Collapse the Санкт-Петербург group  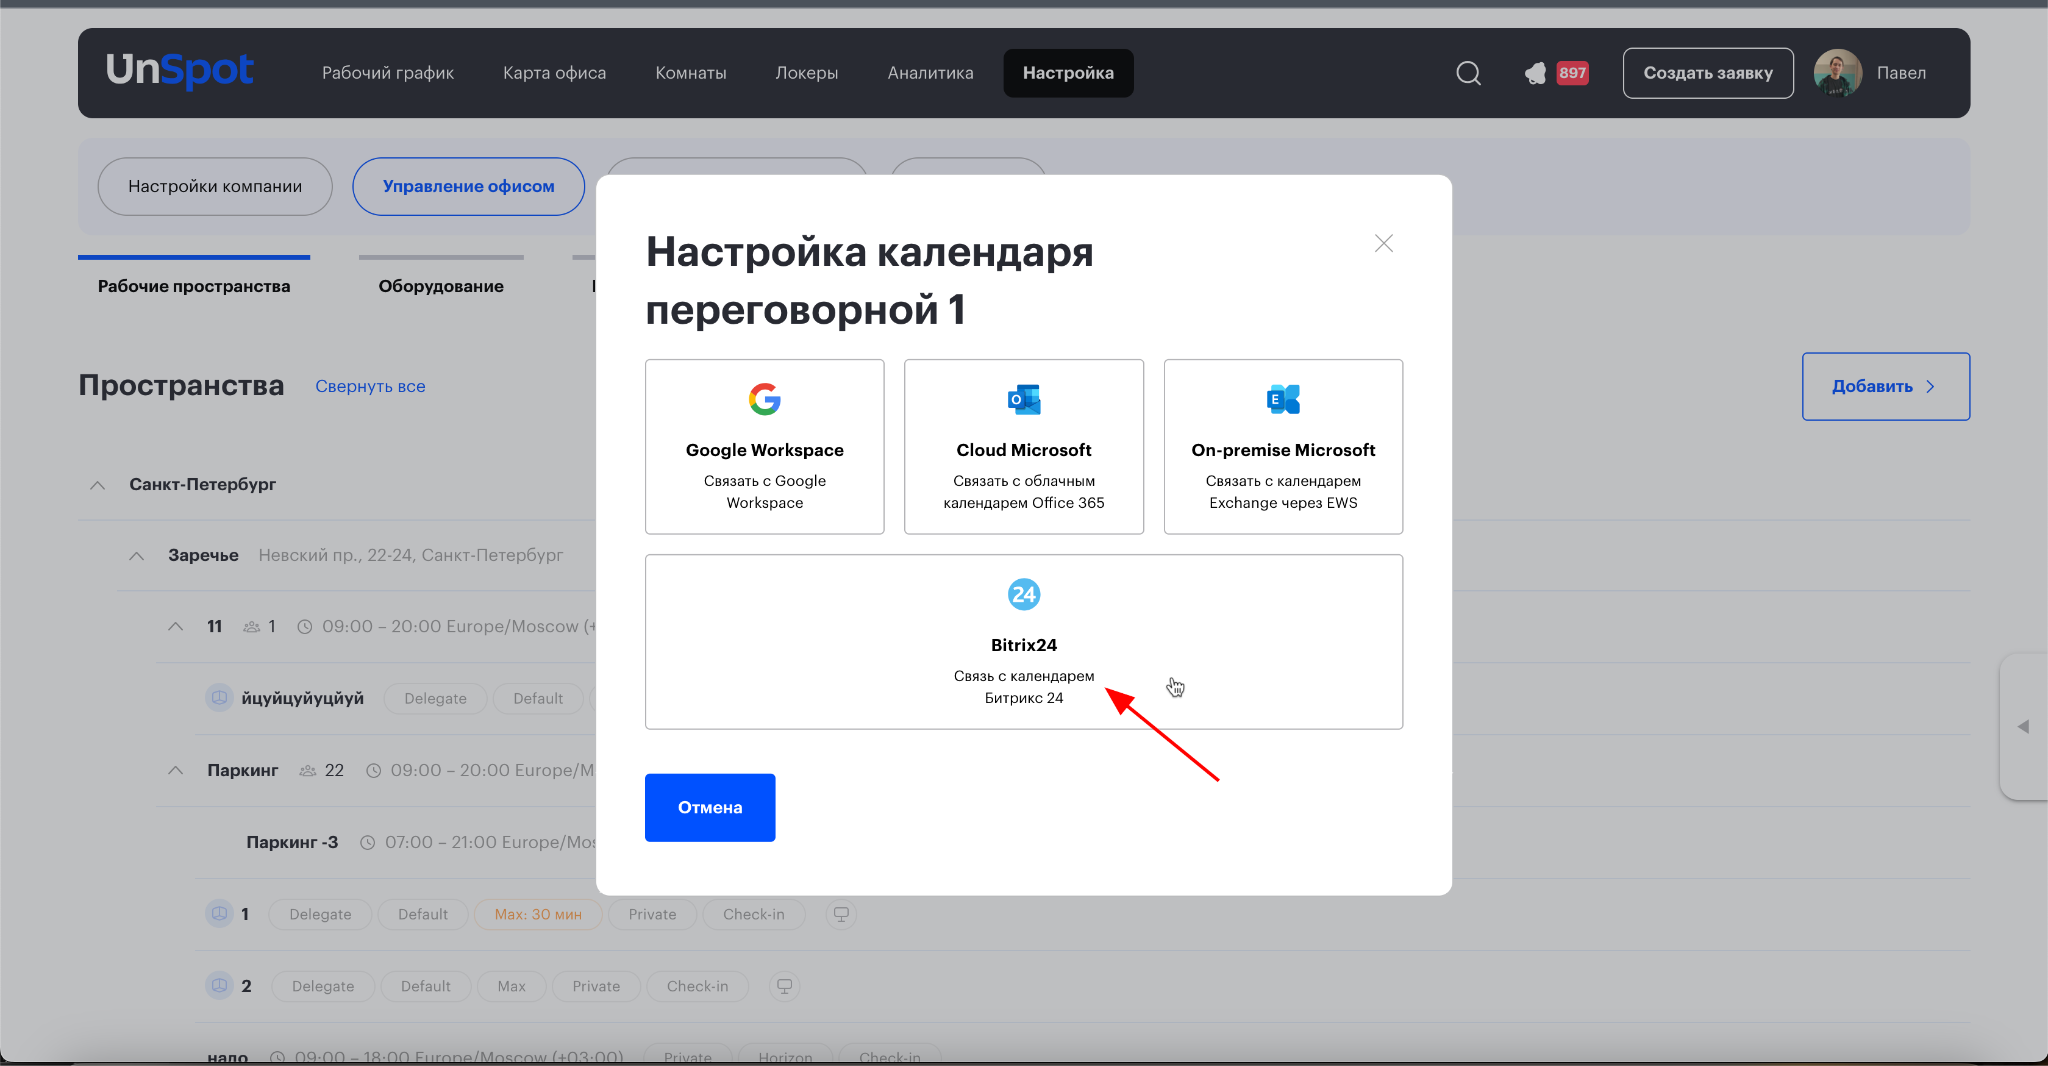[x=97, y=485]
